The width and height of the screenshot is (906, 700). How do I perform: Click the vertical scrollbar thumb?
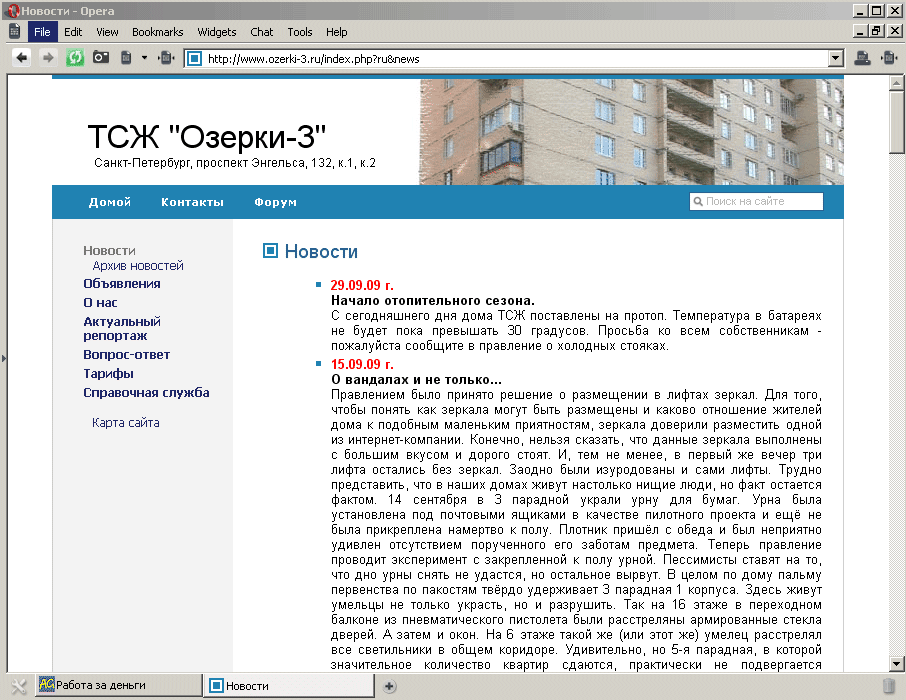point(897,122)
